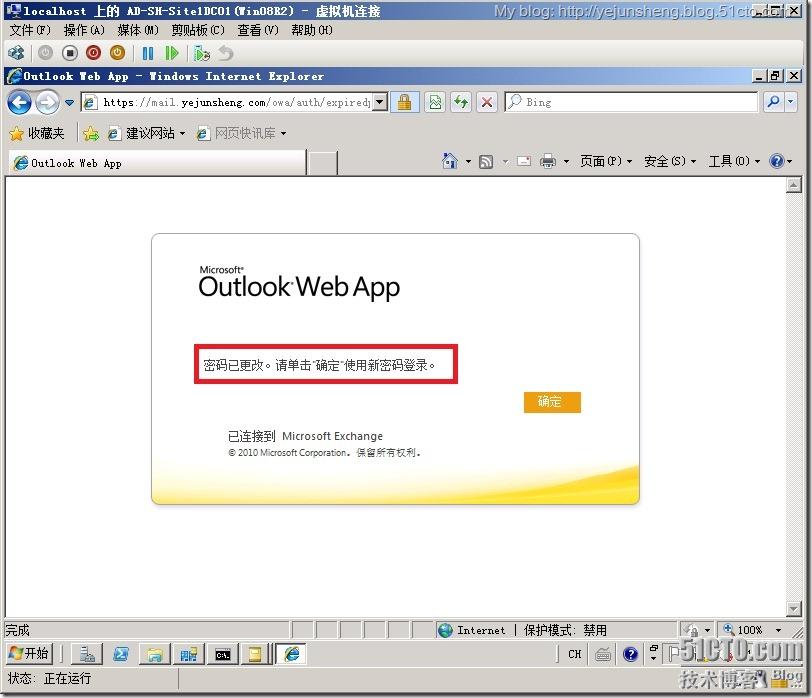The height and width of the screenshot is (698, 812).
Task: Open the command prompt taskbar icon
Action: (x=223, y=655)
